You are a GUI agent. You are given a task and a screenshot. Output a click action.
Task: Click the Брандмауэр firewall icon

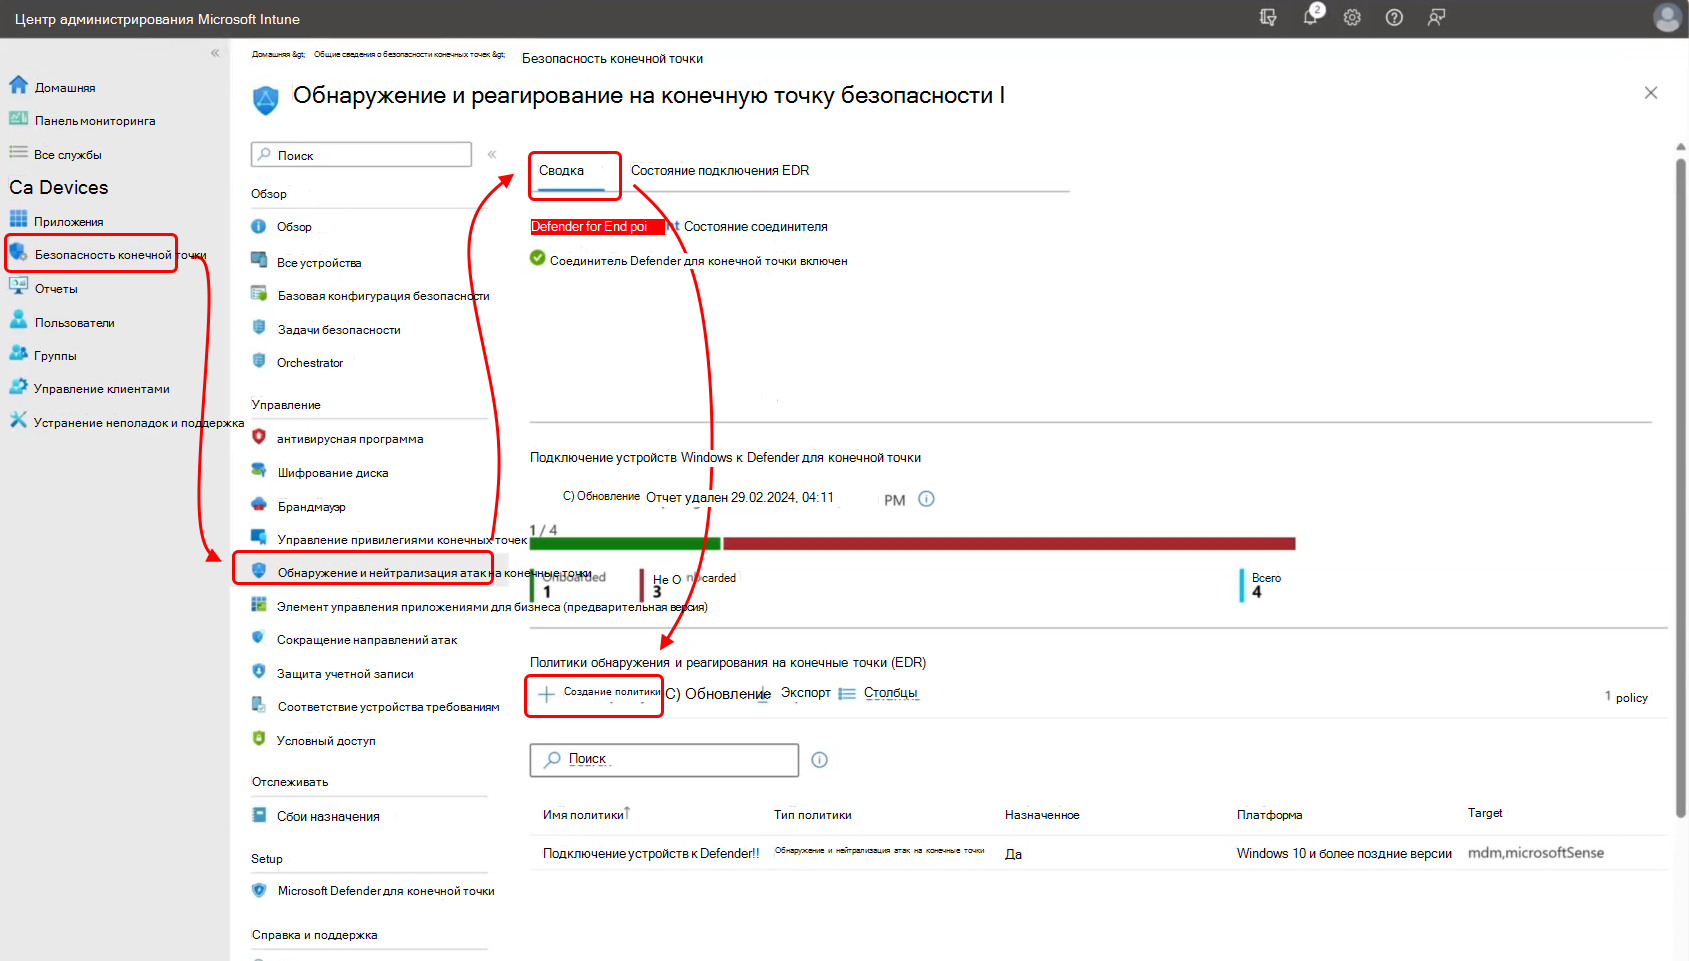click(x=259, y=505)
